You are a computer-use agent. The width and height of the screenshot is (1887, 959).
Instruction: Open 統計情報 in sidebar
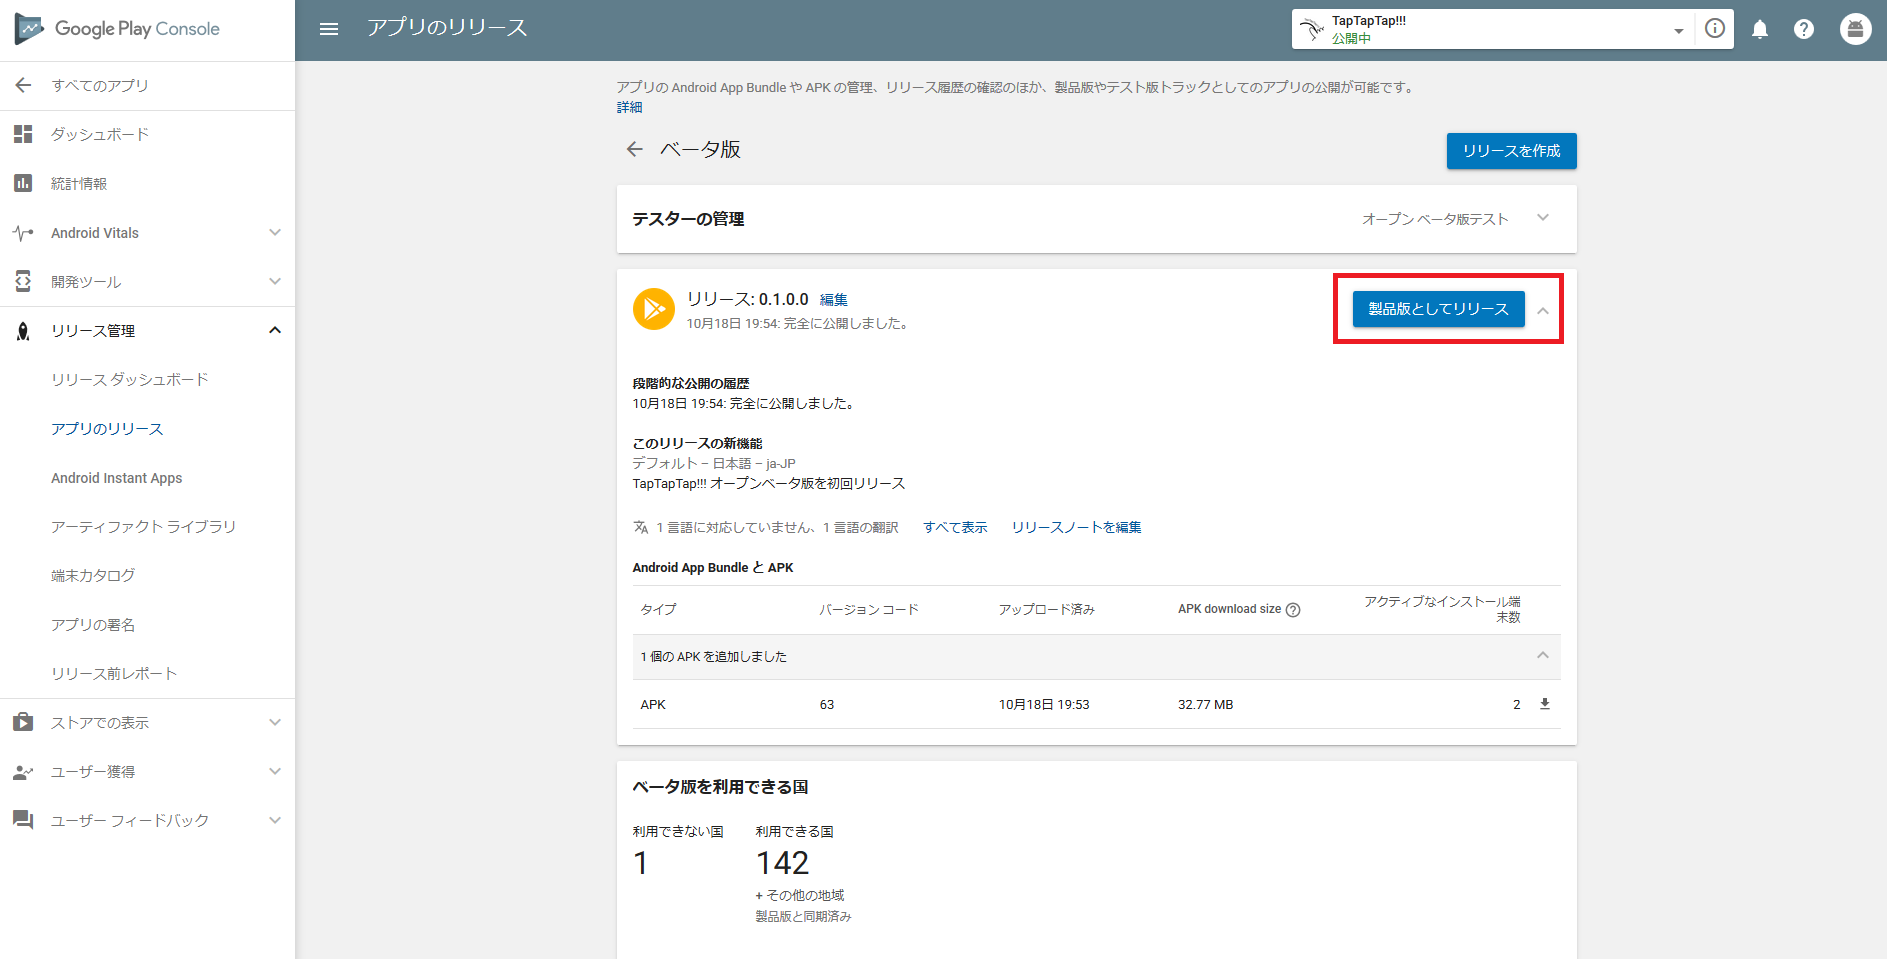tap(79, 183)
